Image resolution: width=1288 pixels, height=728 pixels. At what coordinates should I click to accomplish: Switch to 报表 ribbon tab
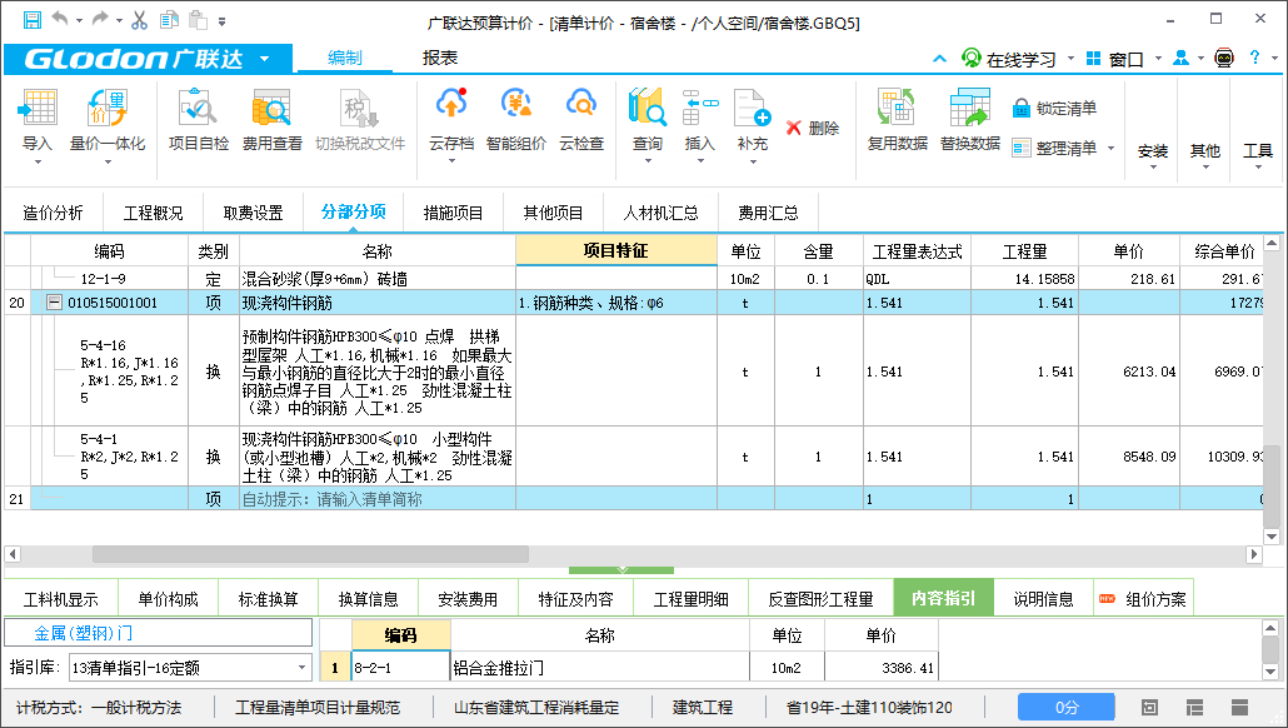click(440, 58)
